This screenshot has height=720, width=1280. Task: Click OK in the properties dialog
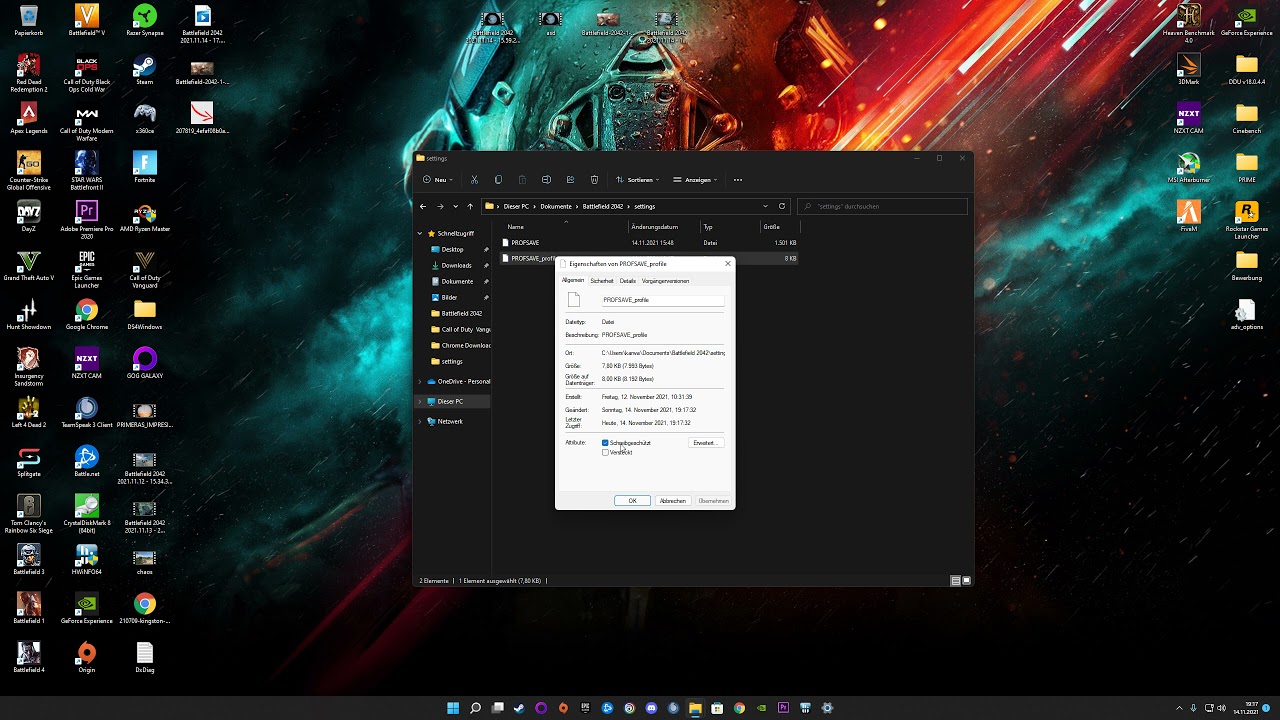[x=632, y=500]
